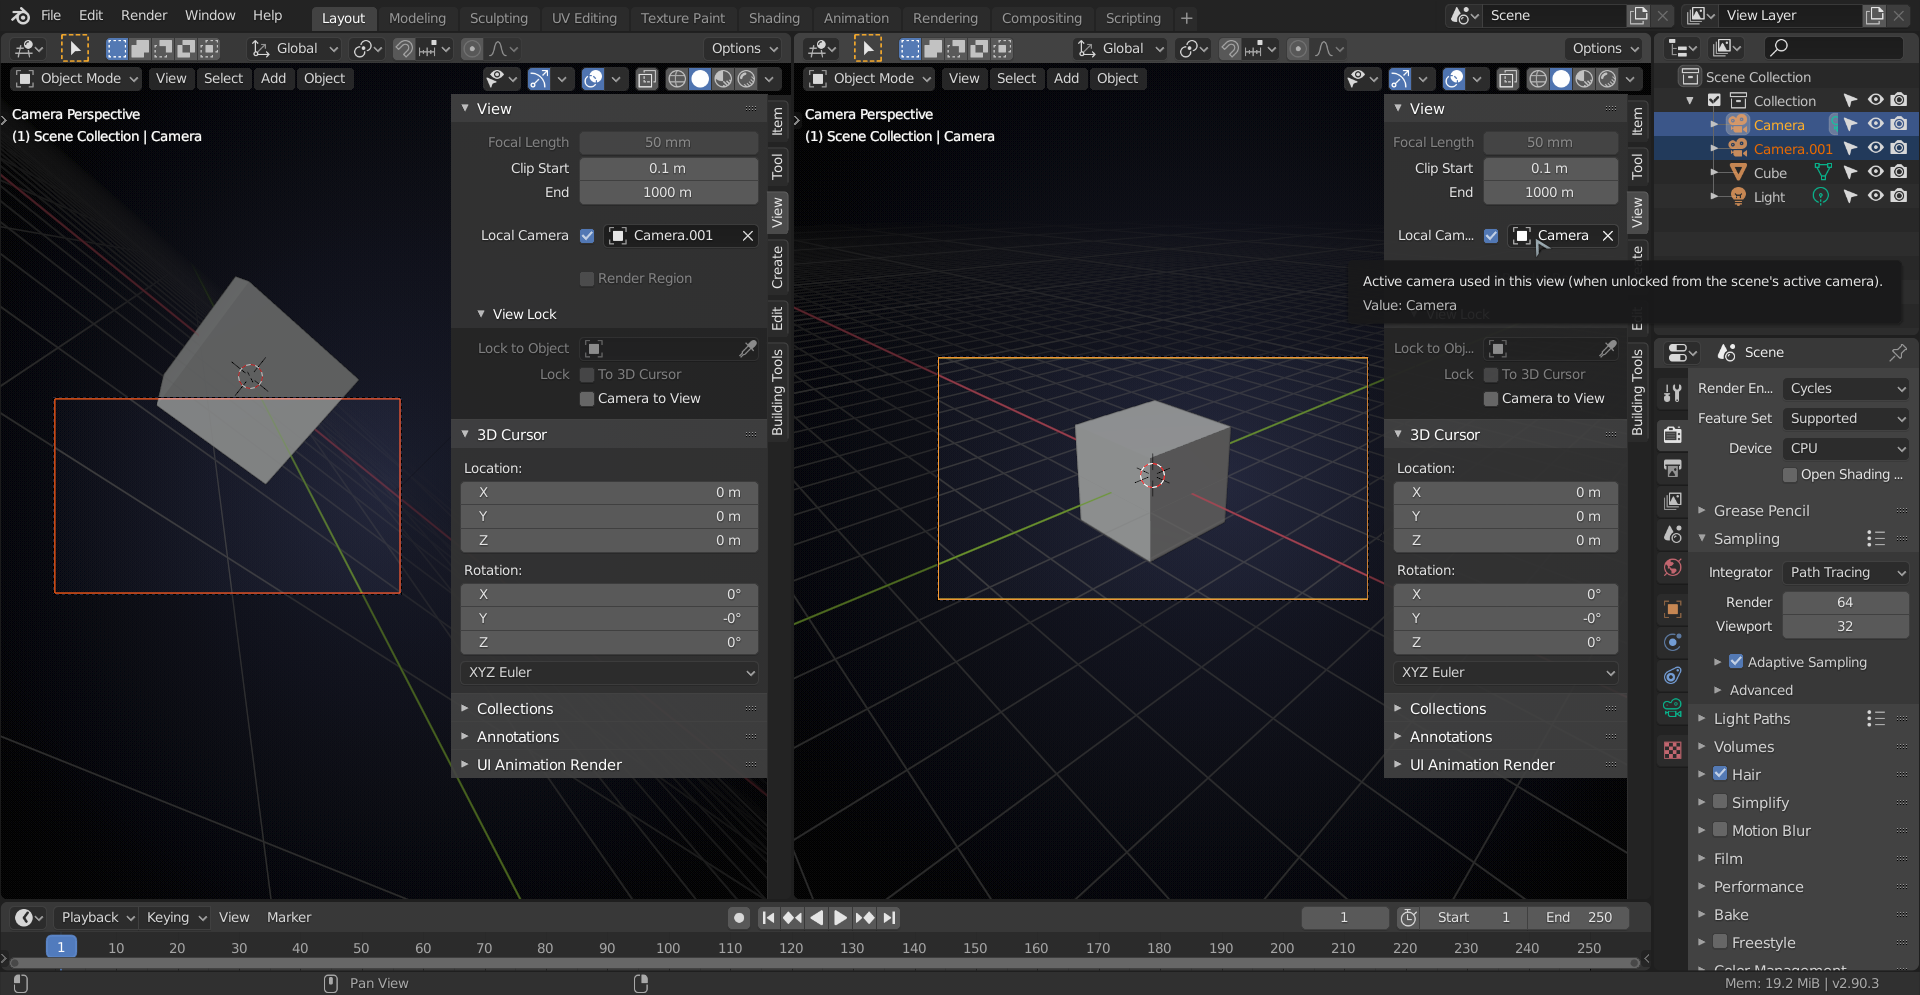Enable Camera to View in right panel
This screenshot has width=1920, height=995.
(1491, 399)
